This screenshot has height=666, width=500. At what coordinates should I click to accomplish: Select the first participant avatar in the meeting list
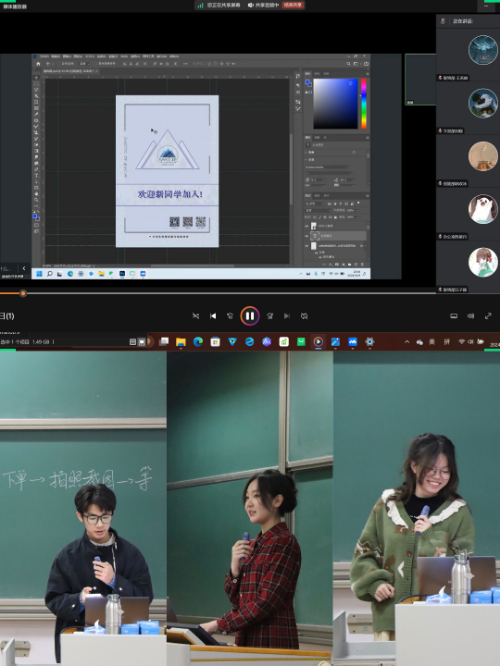483,50
